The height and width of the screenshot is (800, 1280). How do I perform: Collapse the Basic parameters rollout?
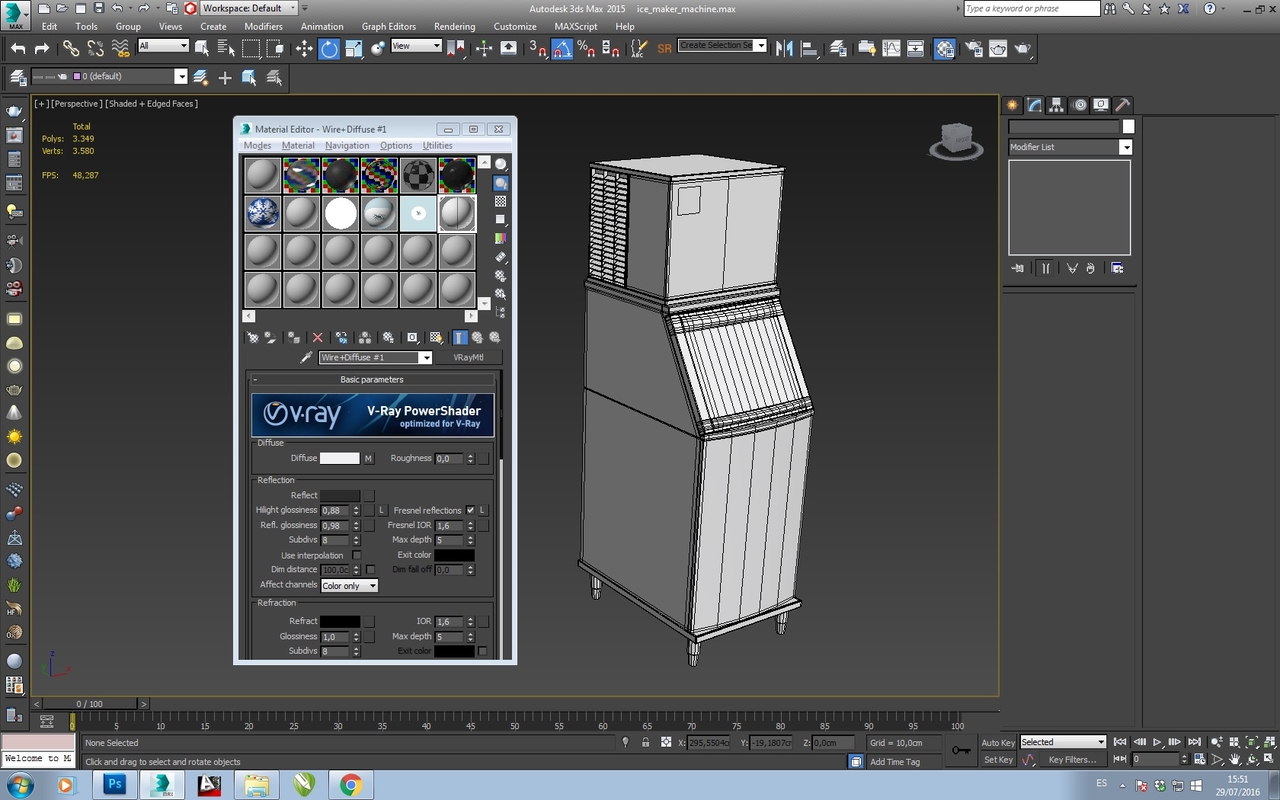pyautogui.click(x=372, y=380)
